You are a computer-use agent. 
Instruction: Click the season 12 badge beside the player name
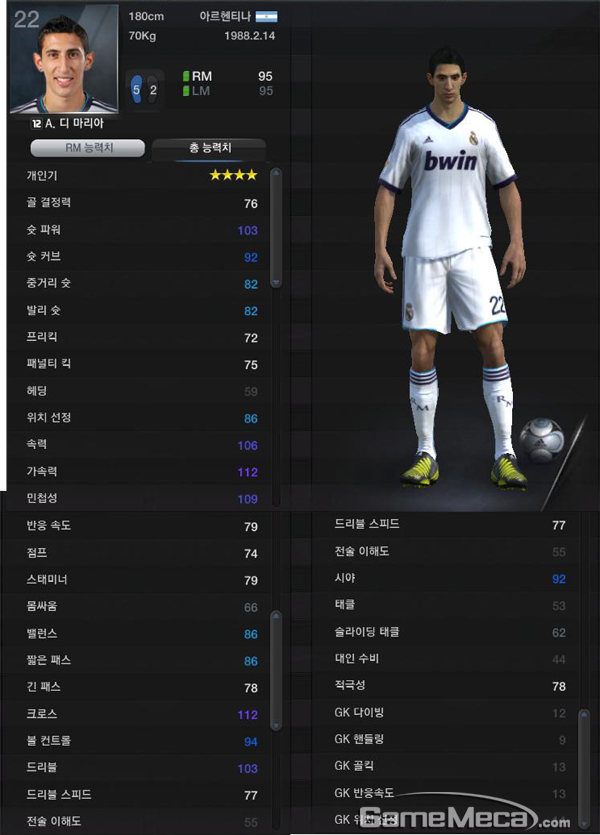[36, 124]
